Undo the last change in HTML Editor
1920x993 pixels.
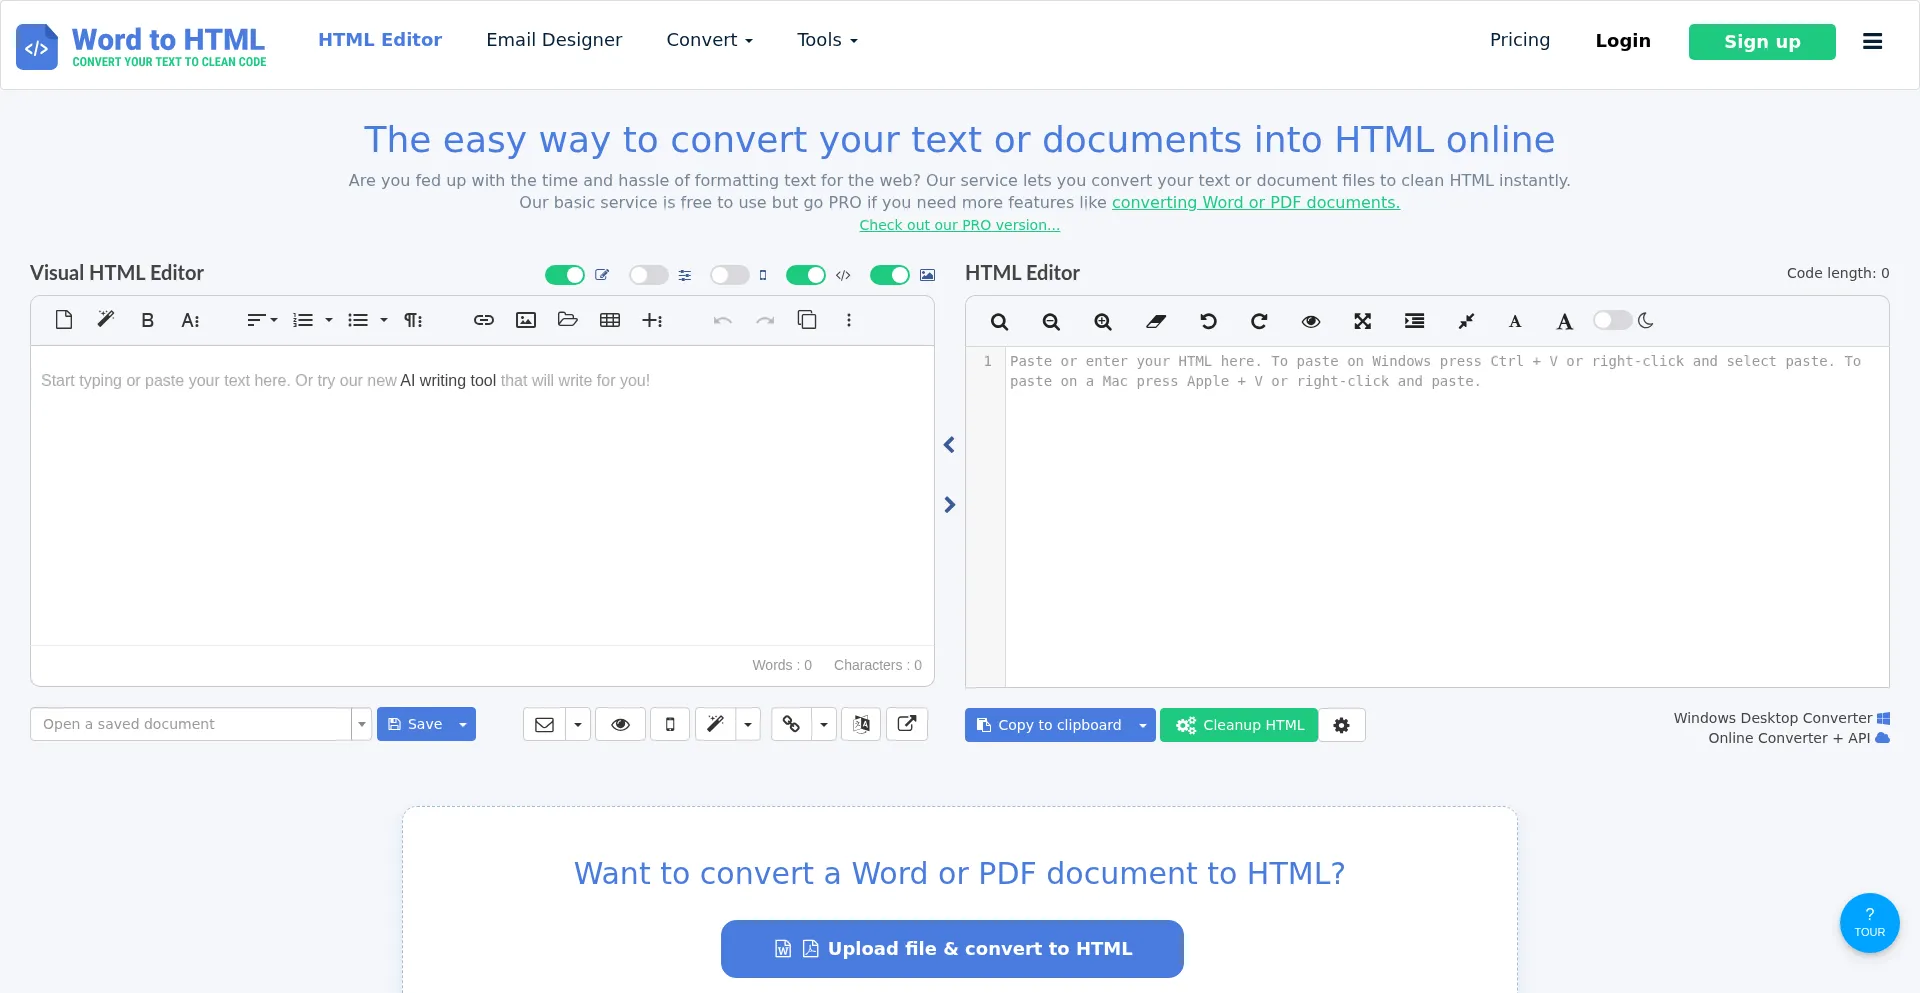coord(1208,322)
